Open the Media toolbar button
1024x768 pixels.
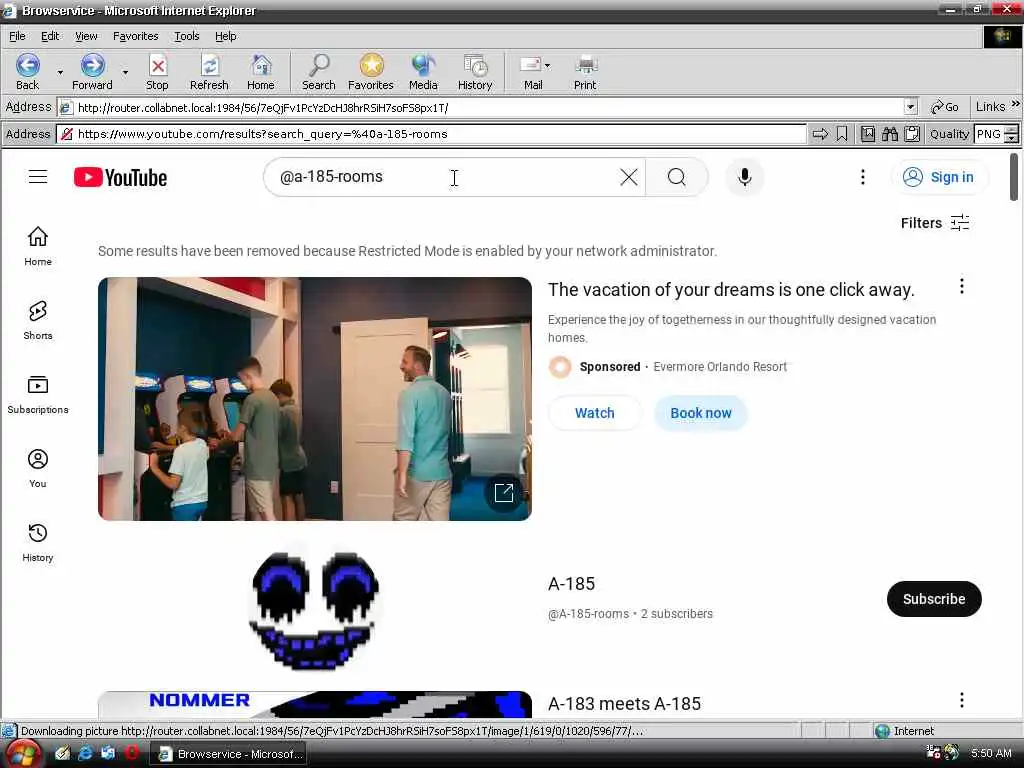pyautogui.click(x=423, y=72)
